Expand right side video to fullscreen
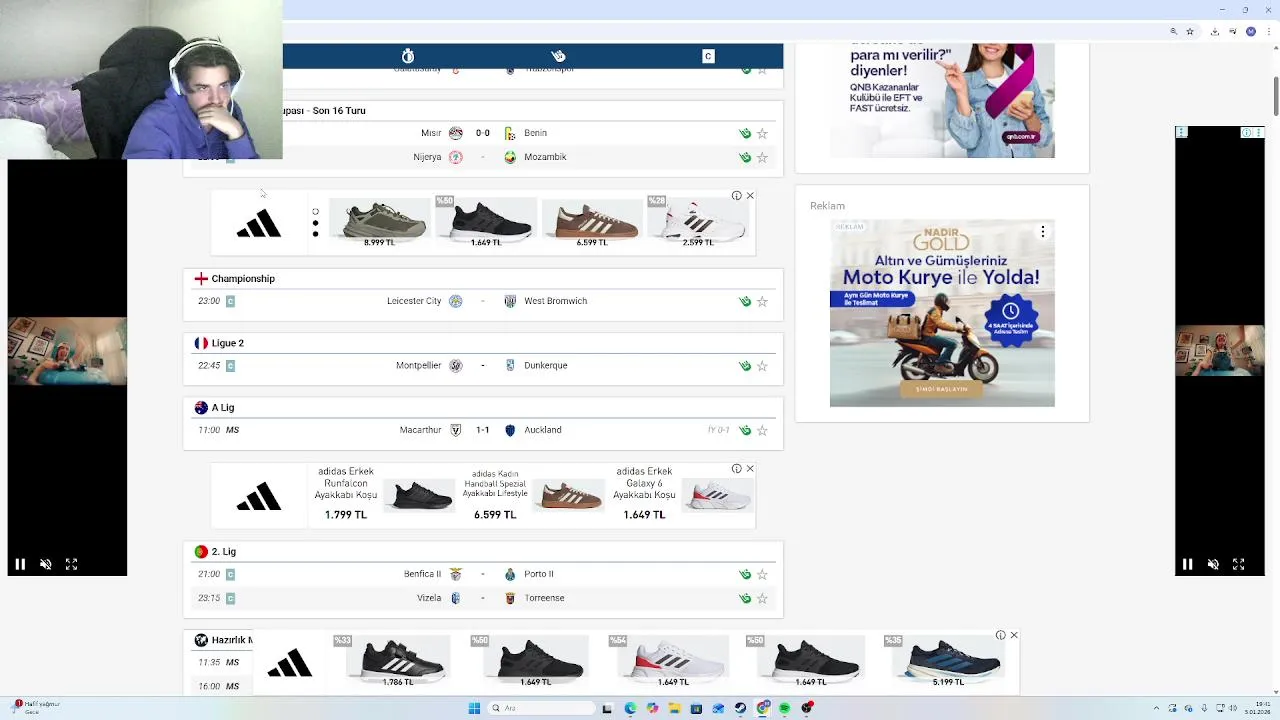This screenshot has height=720, width=1280. pos(1238,564)
